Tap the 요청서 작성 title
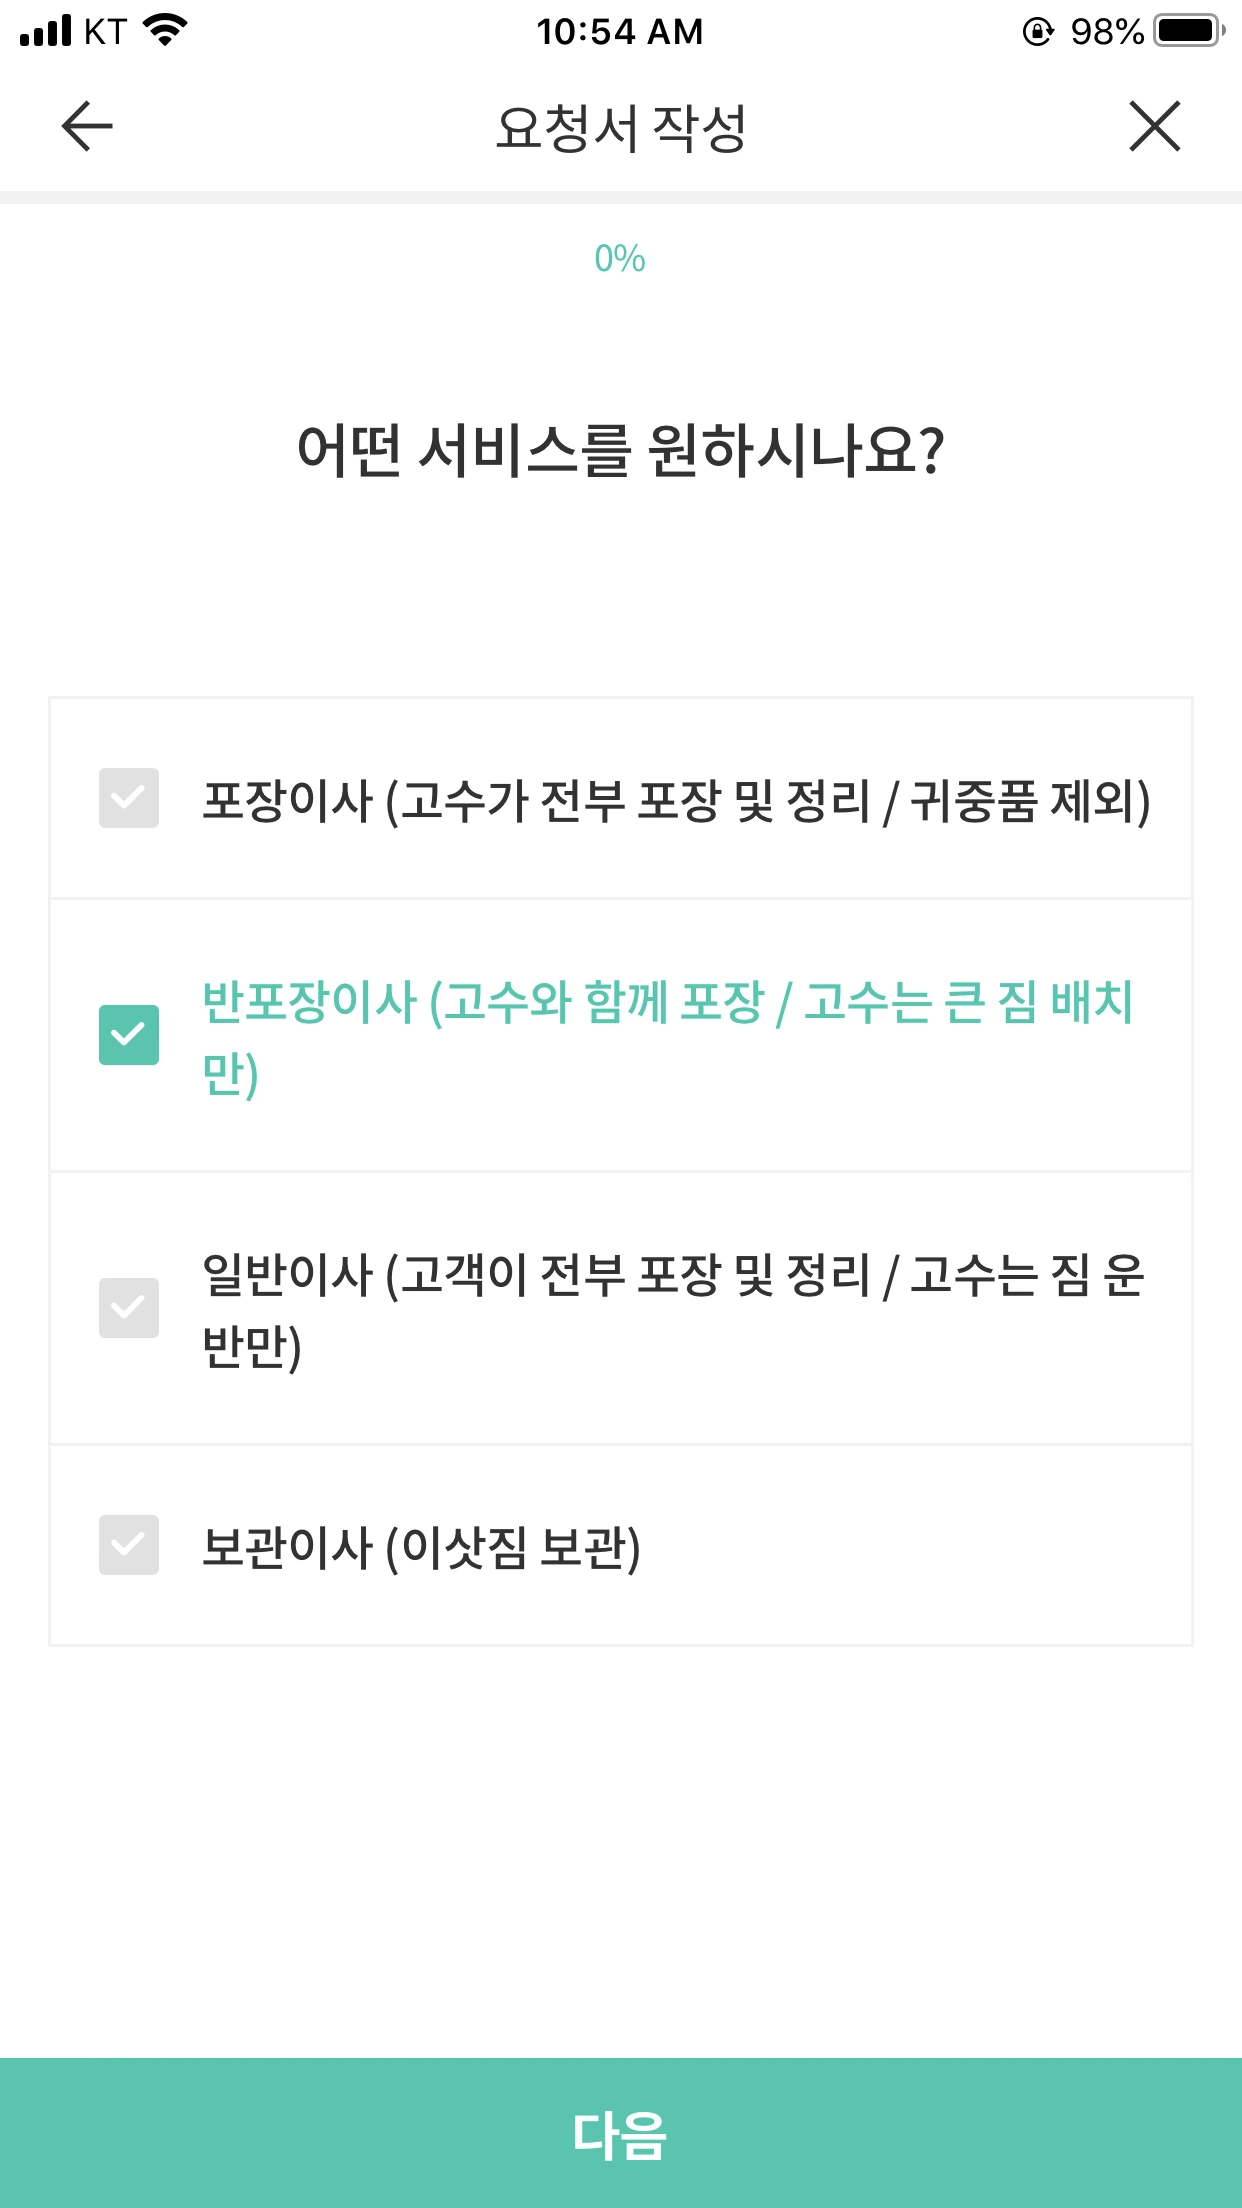Screen dimensions: 1242x2208 621,128
